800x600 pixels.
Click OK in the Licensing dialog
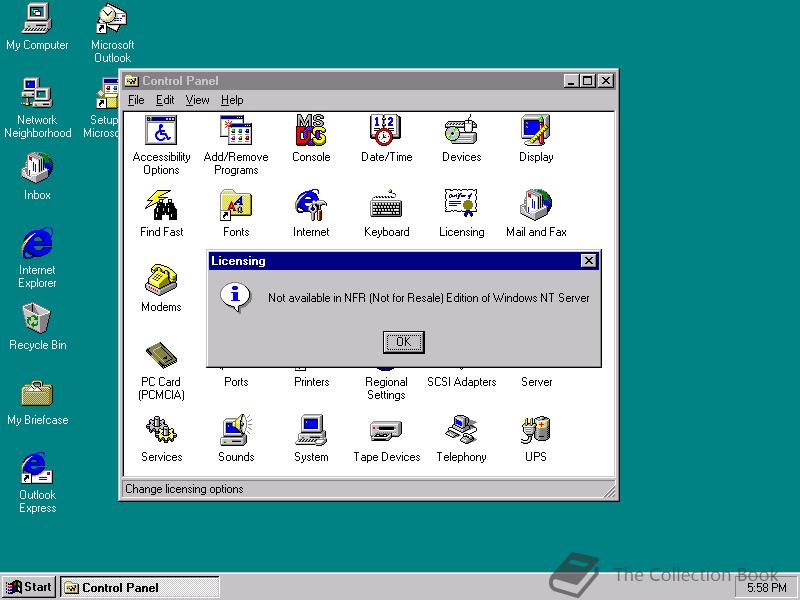click(x=403, y=341)
